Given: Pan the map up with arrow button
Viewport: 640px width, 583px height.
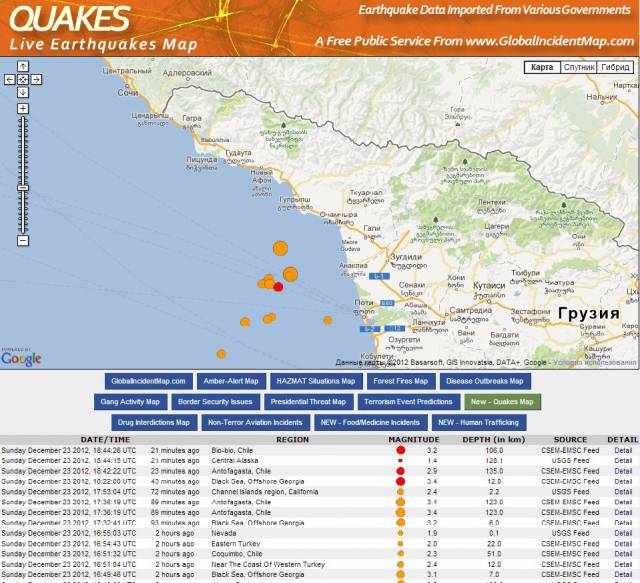Looking at the screenshot, I should coord(23,66).
